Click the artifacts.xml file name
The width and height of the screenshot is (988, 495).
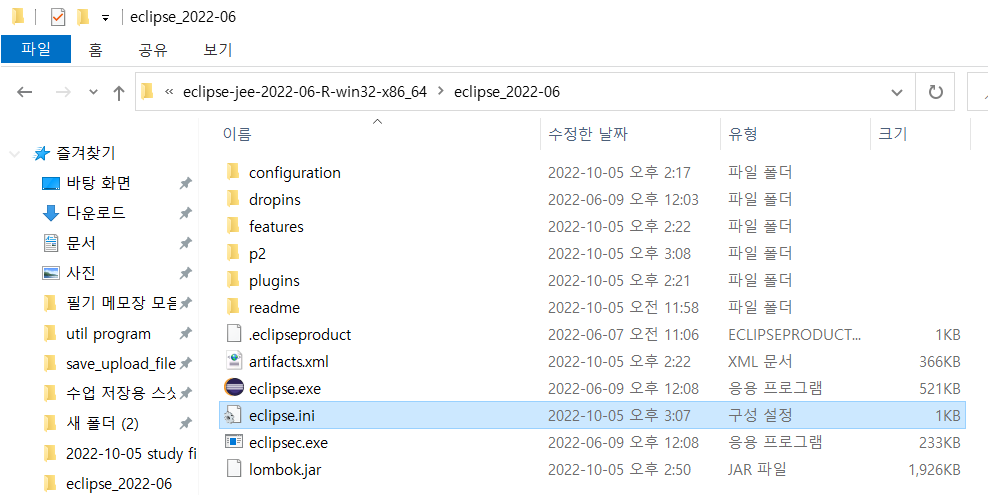[x=289, y=361]
